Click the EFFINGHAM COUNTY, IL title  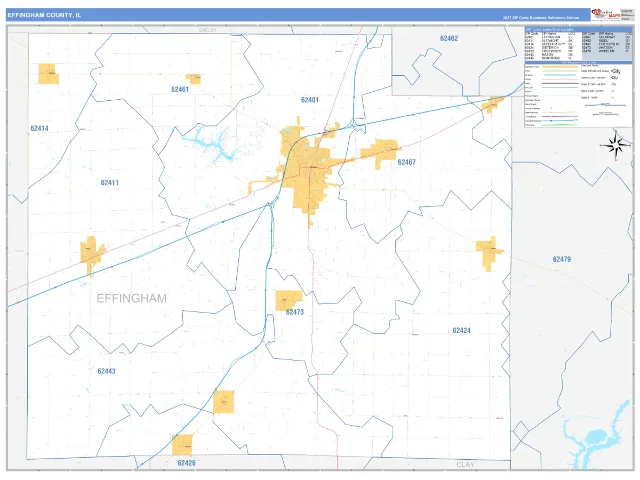44,15
